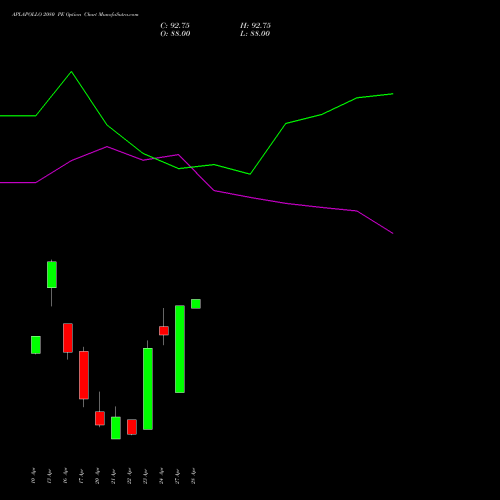Click the tall red candle for 17 Apr
This screenshot has height=500, width=500.
coord(84,375)
